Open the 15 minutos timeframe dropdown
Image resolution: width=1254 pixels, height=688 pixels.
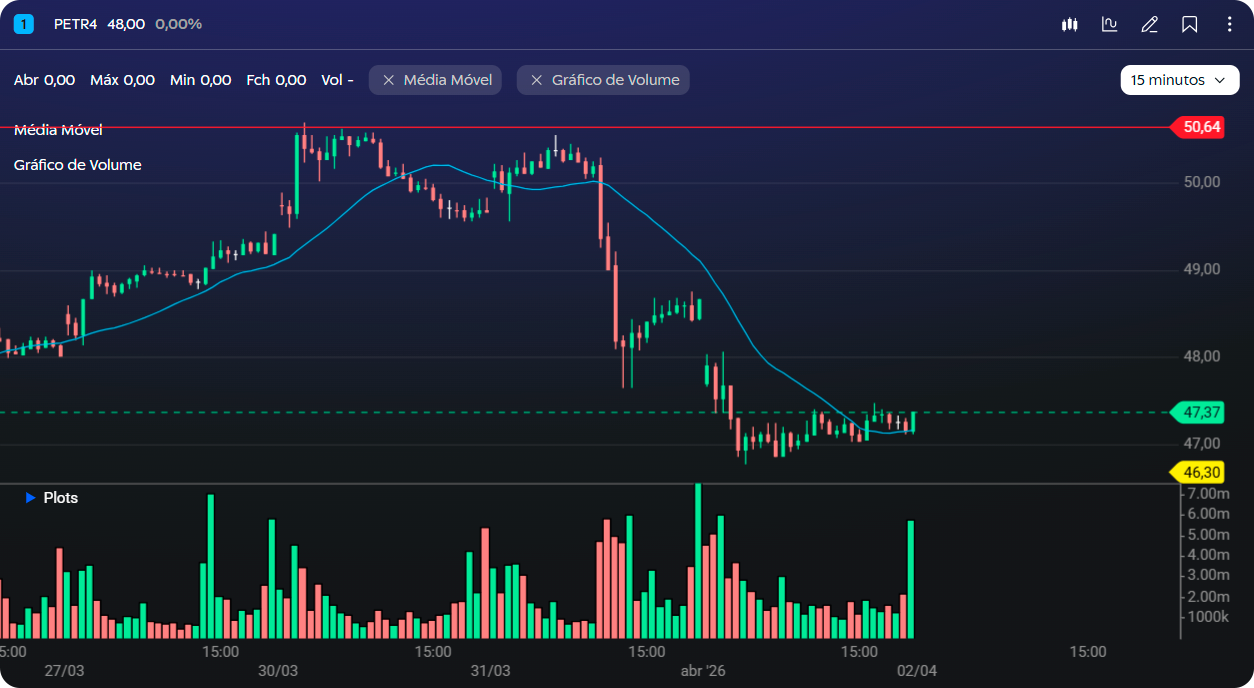pos(1179,80)
